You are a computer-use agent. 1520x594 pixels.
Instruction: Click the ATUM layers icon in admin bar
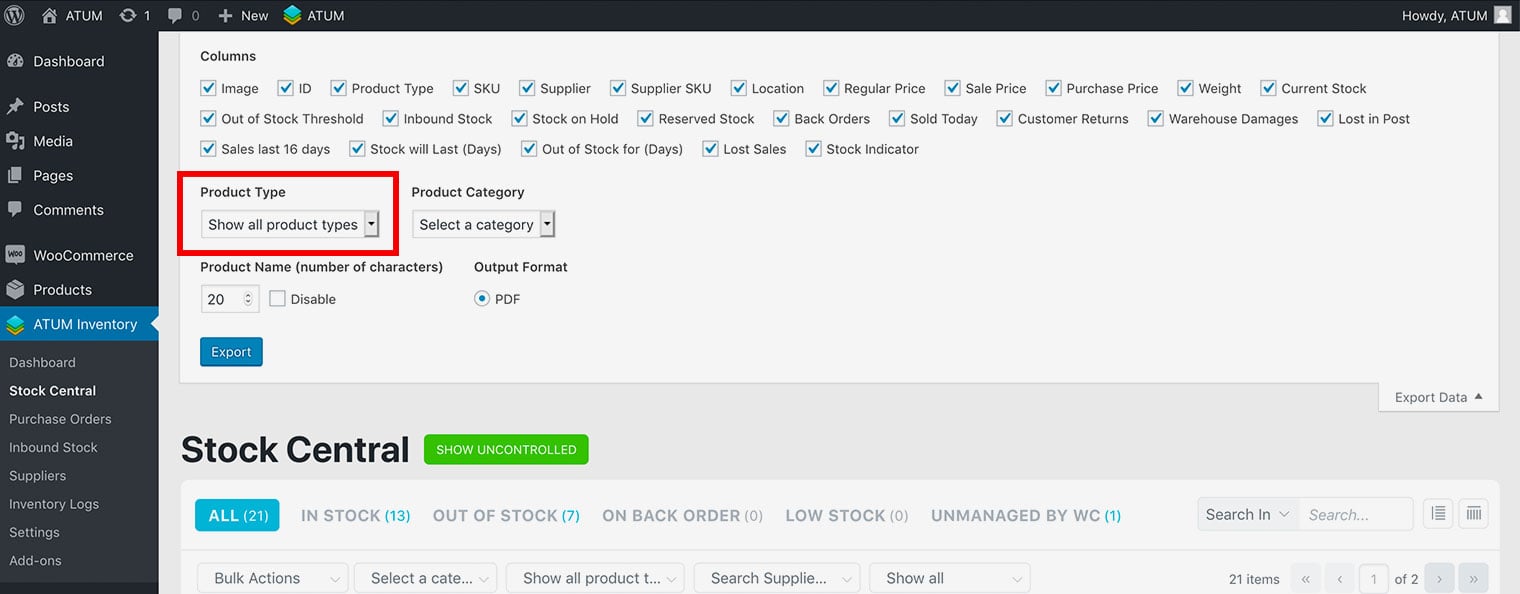(292, 15)
